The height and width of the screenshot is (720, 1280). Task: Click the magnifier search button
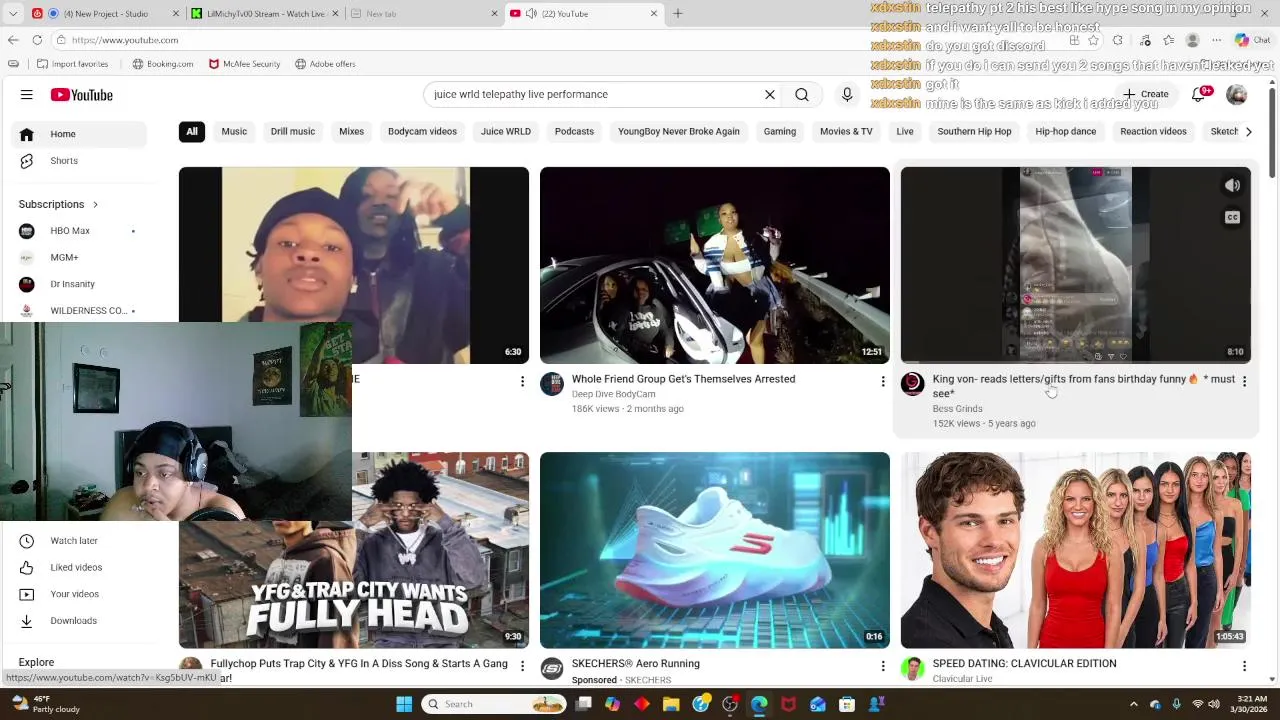click(802, 95)
